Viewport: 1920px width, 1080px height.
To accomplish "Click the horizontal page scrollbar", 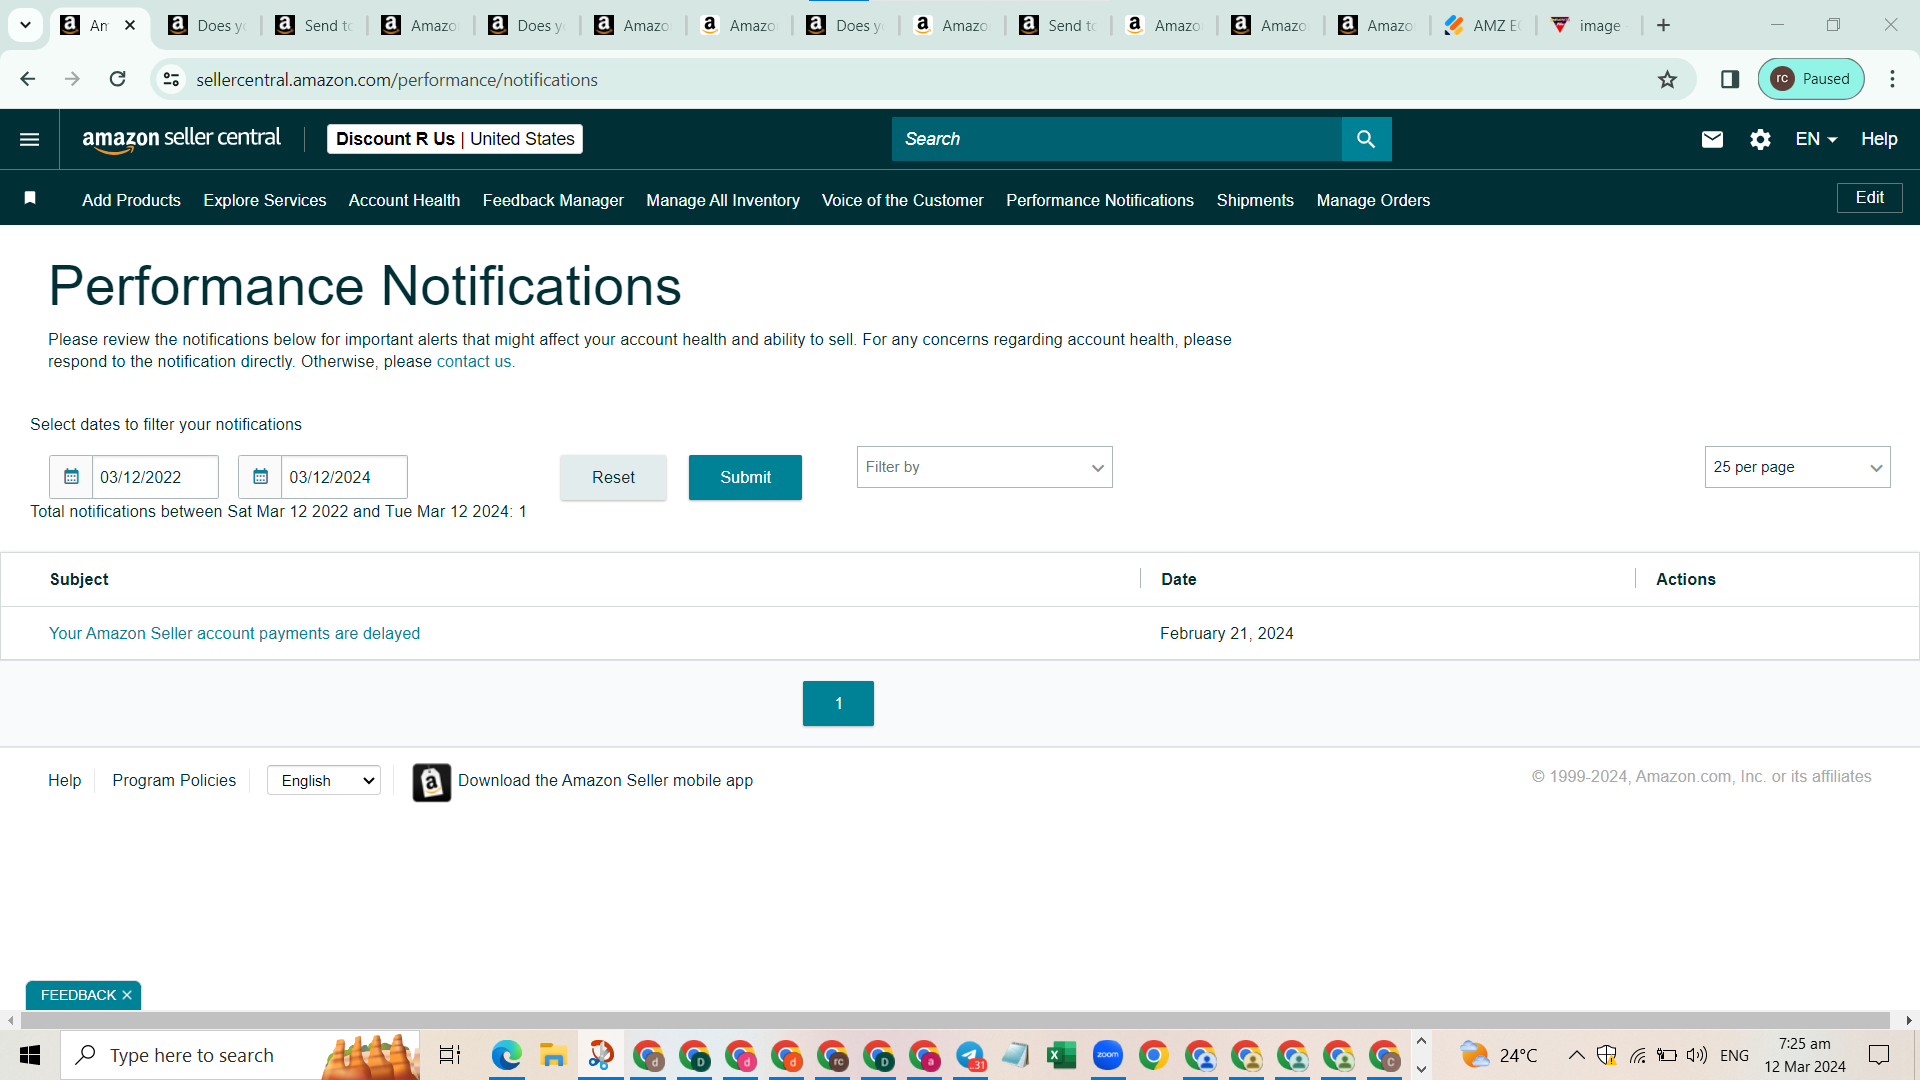I will 955,1020.
